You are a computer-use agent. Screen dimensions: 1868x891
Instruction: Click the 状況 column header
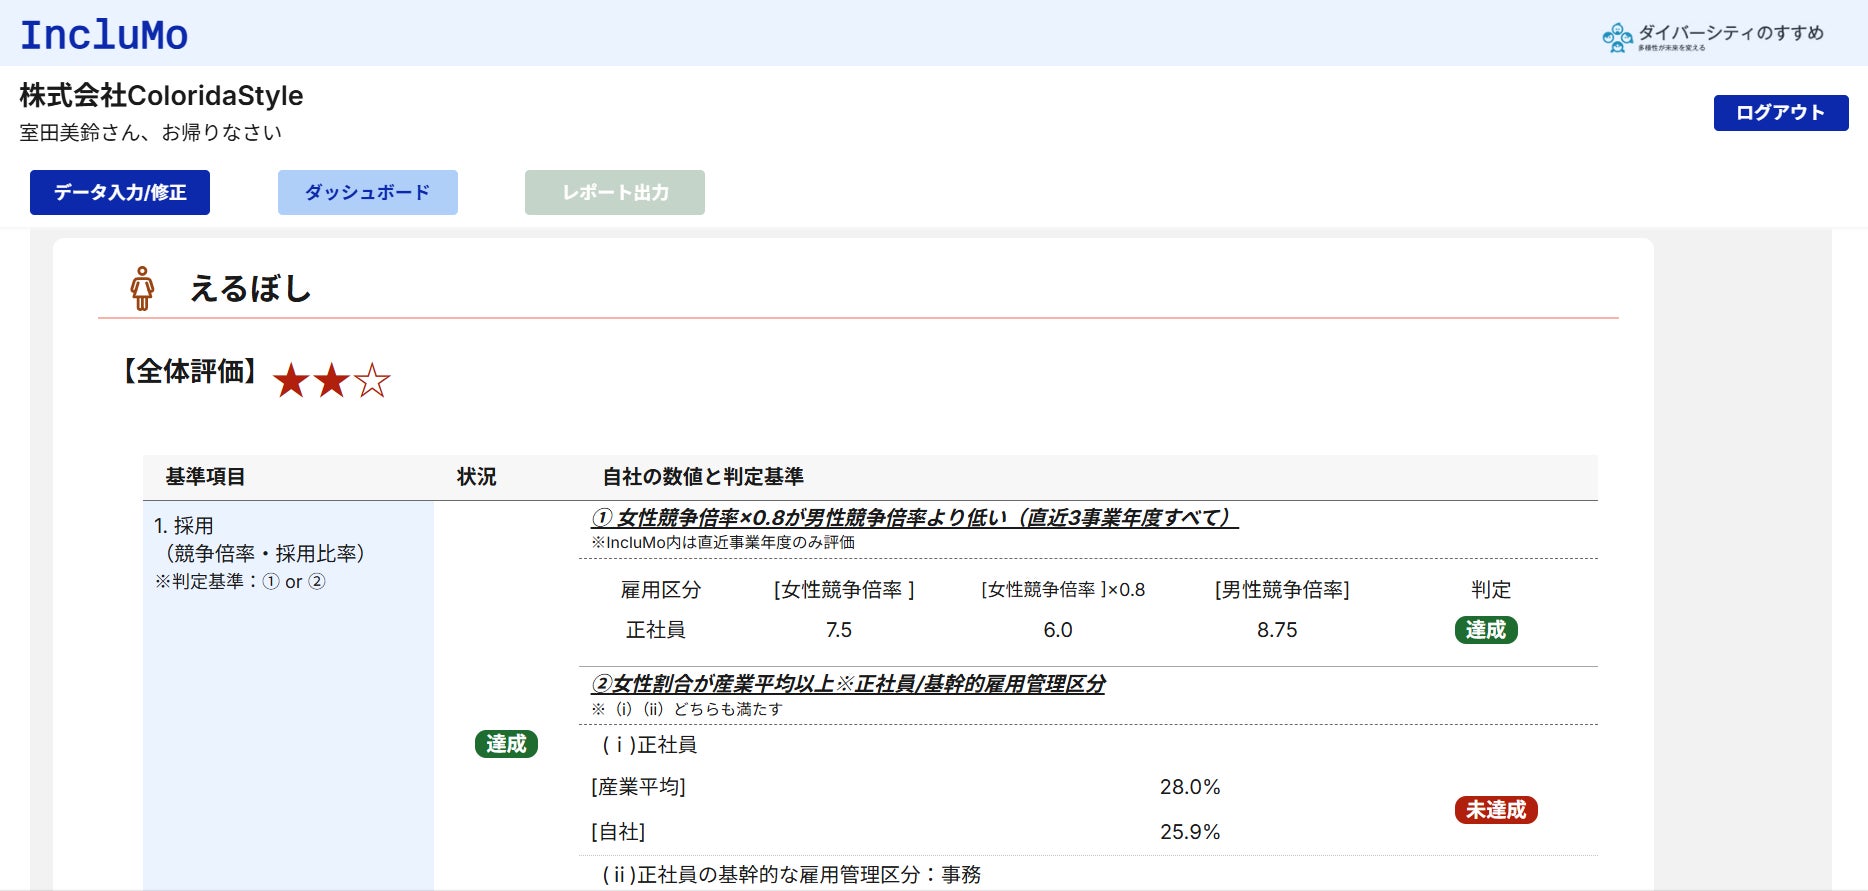477,477
